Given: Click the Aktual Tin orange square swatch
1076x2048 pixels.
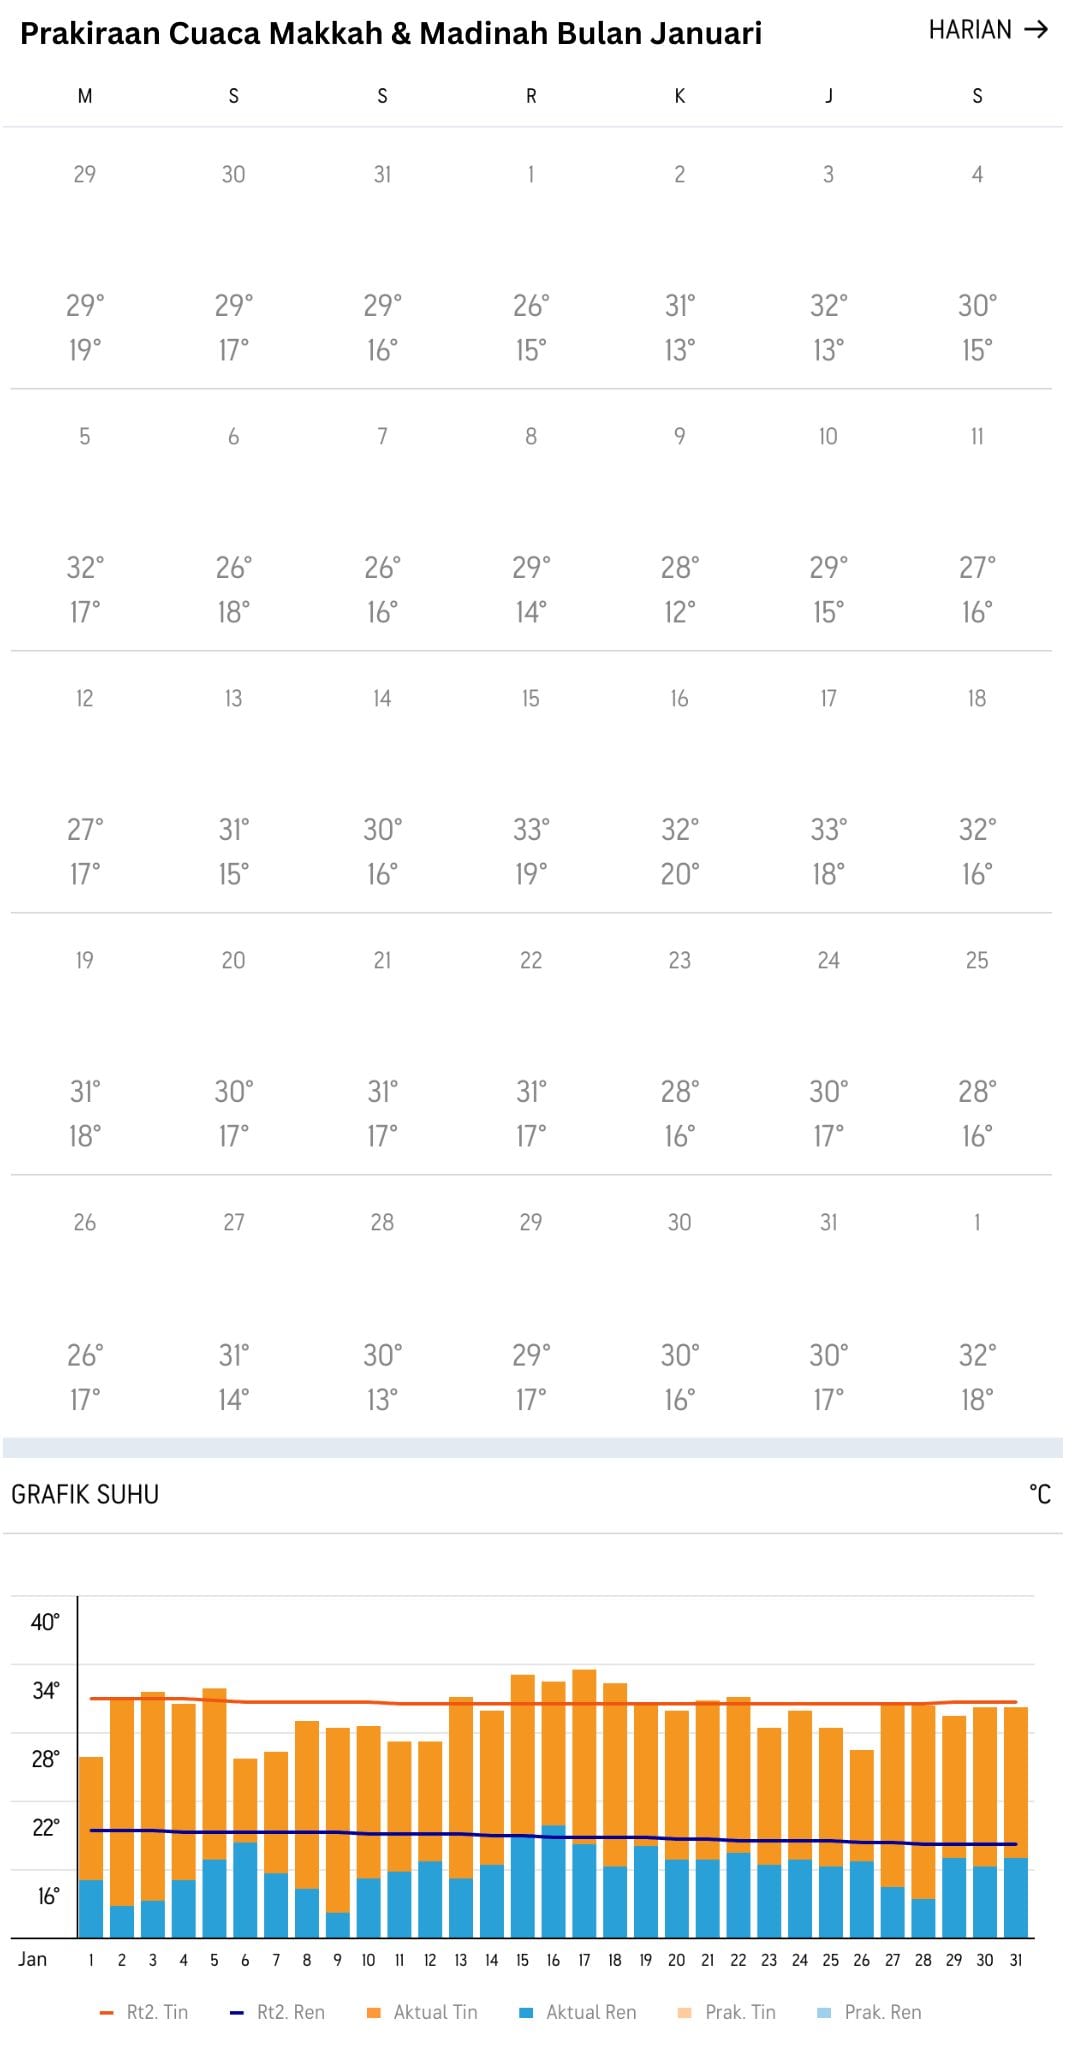Looking at the screenshot, I should [374, 2012].
